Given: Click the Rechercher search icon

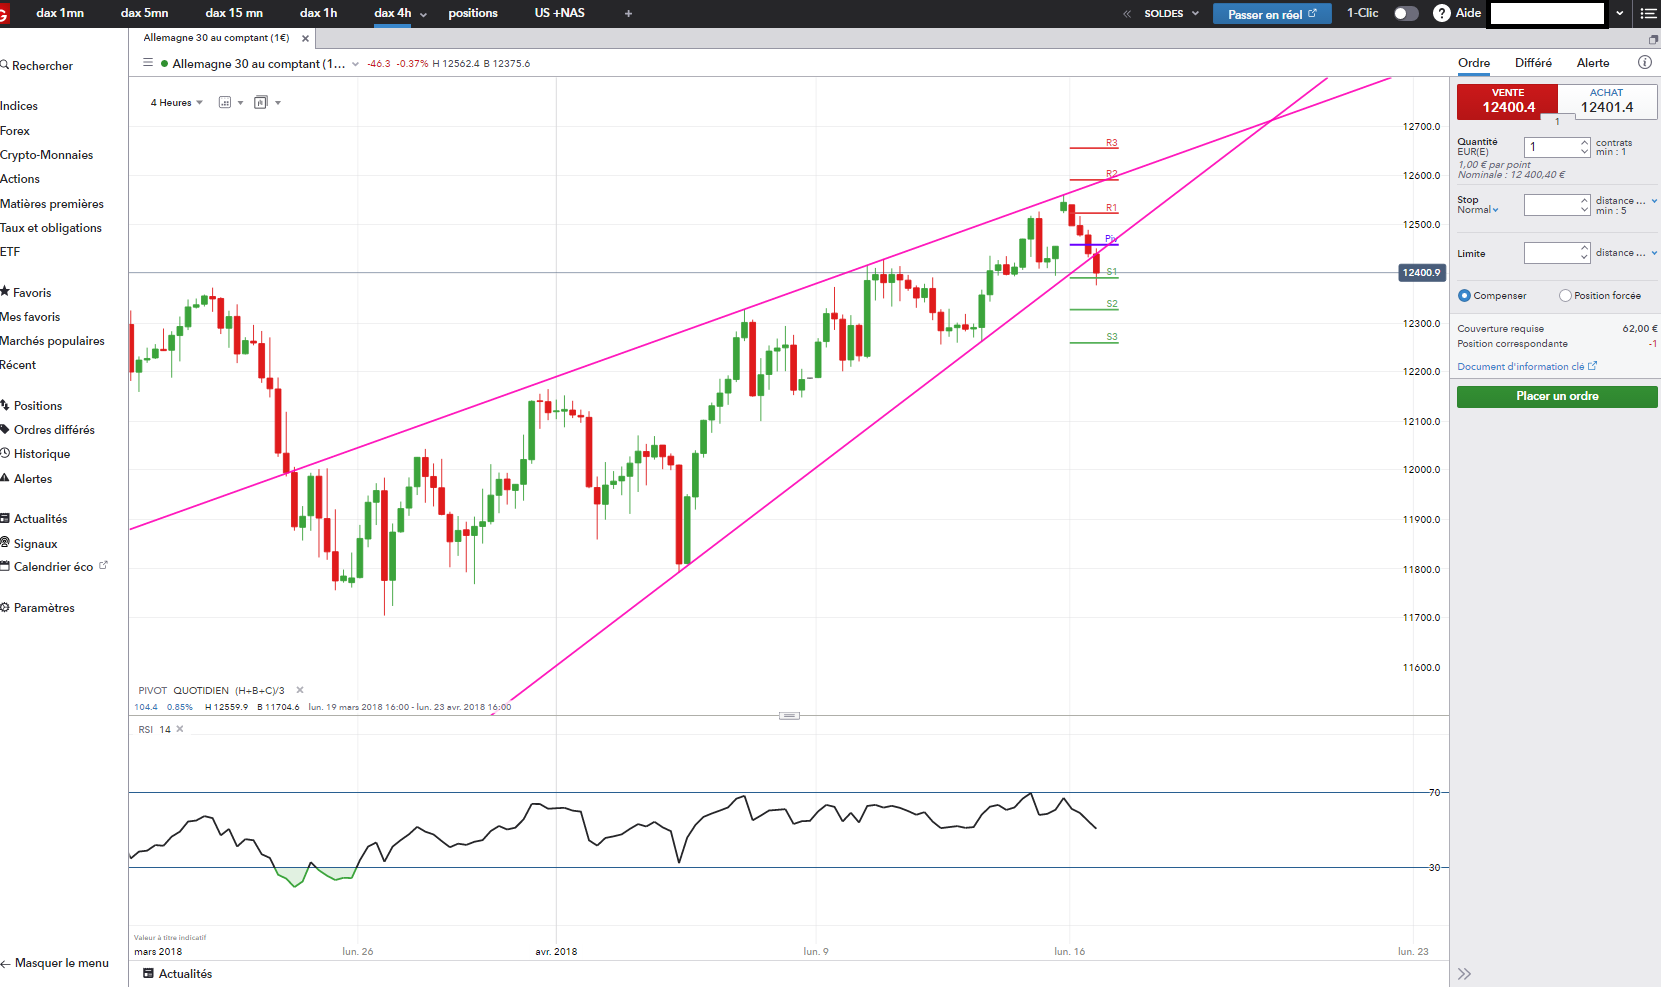Looking at the screenshot, I should point(5,65).
